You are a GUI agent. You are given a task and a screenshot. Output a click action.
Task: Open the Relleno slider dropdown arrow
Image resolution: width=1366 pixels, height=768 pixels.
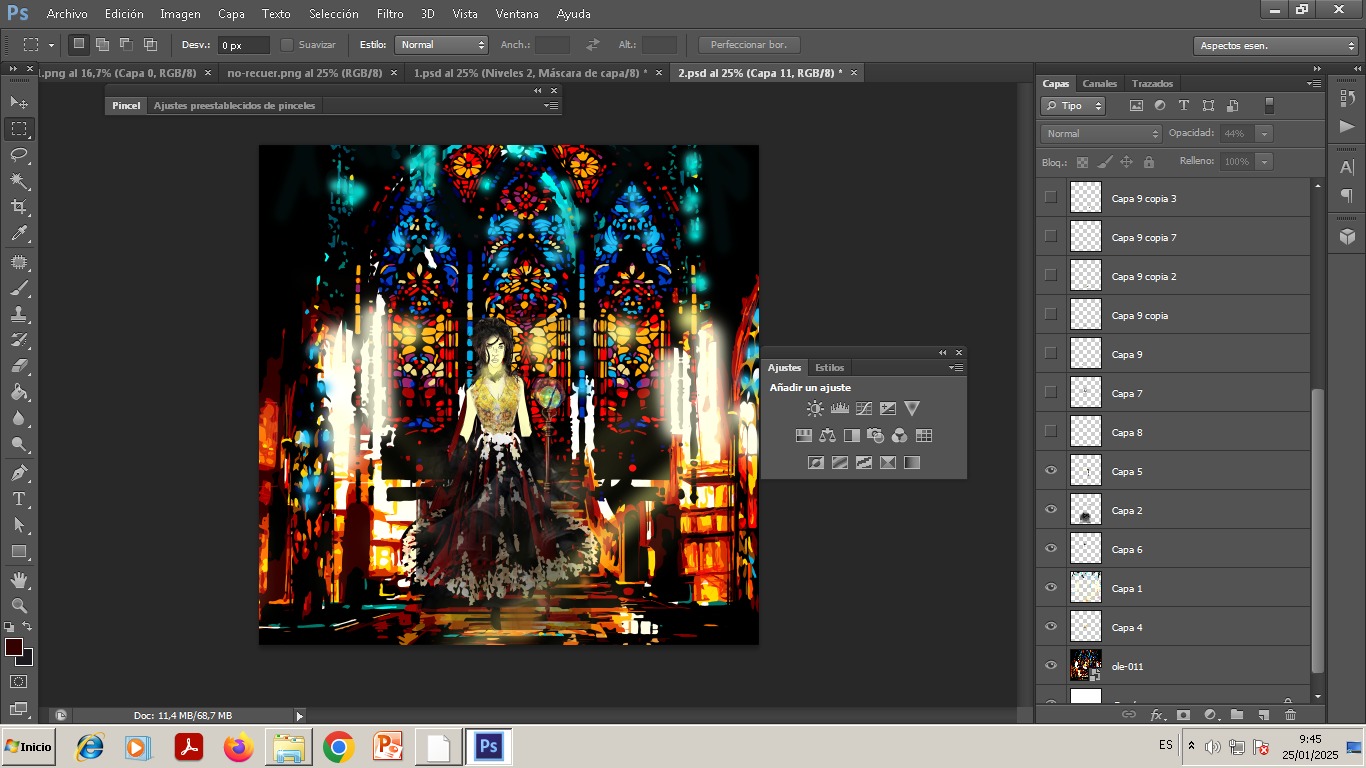click(x=1265, y=161)
